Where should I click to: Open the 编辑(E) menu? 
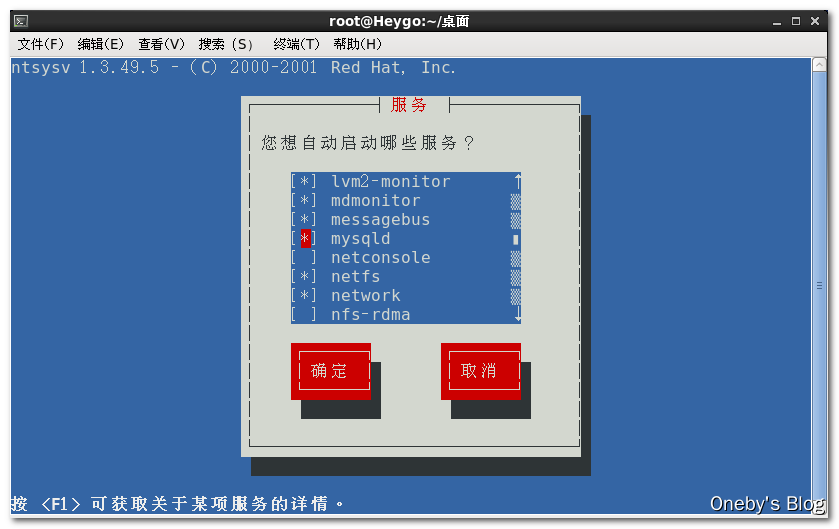[x=101, y=44]
